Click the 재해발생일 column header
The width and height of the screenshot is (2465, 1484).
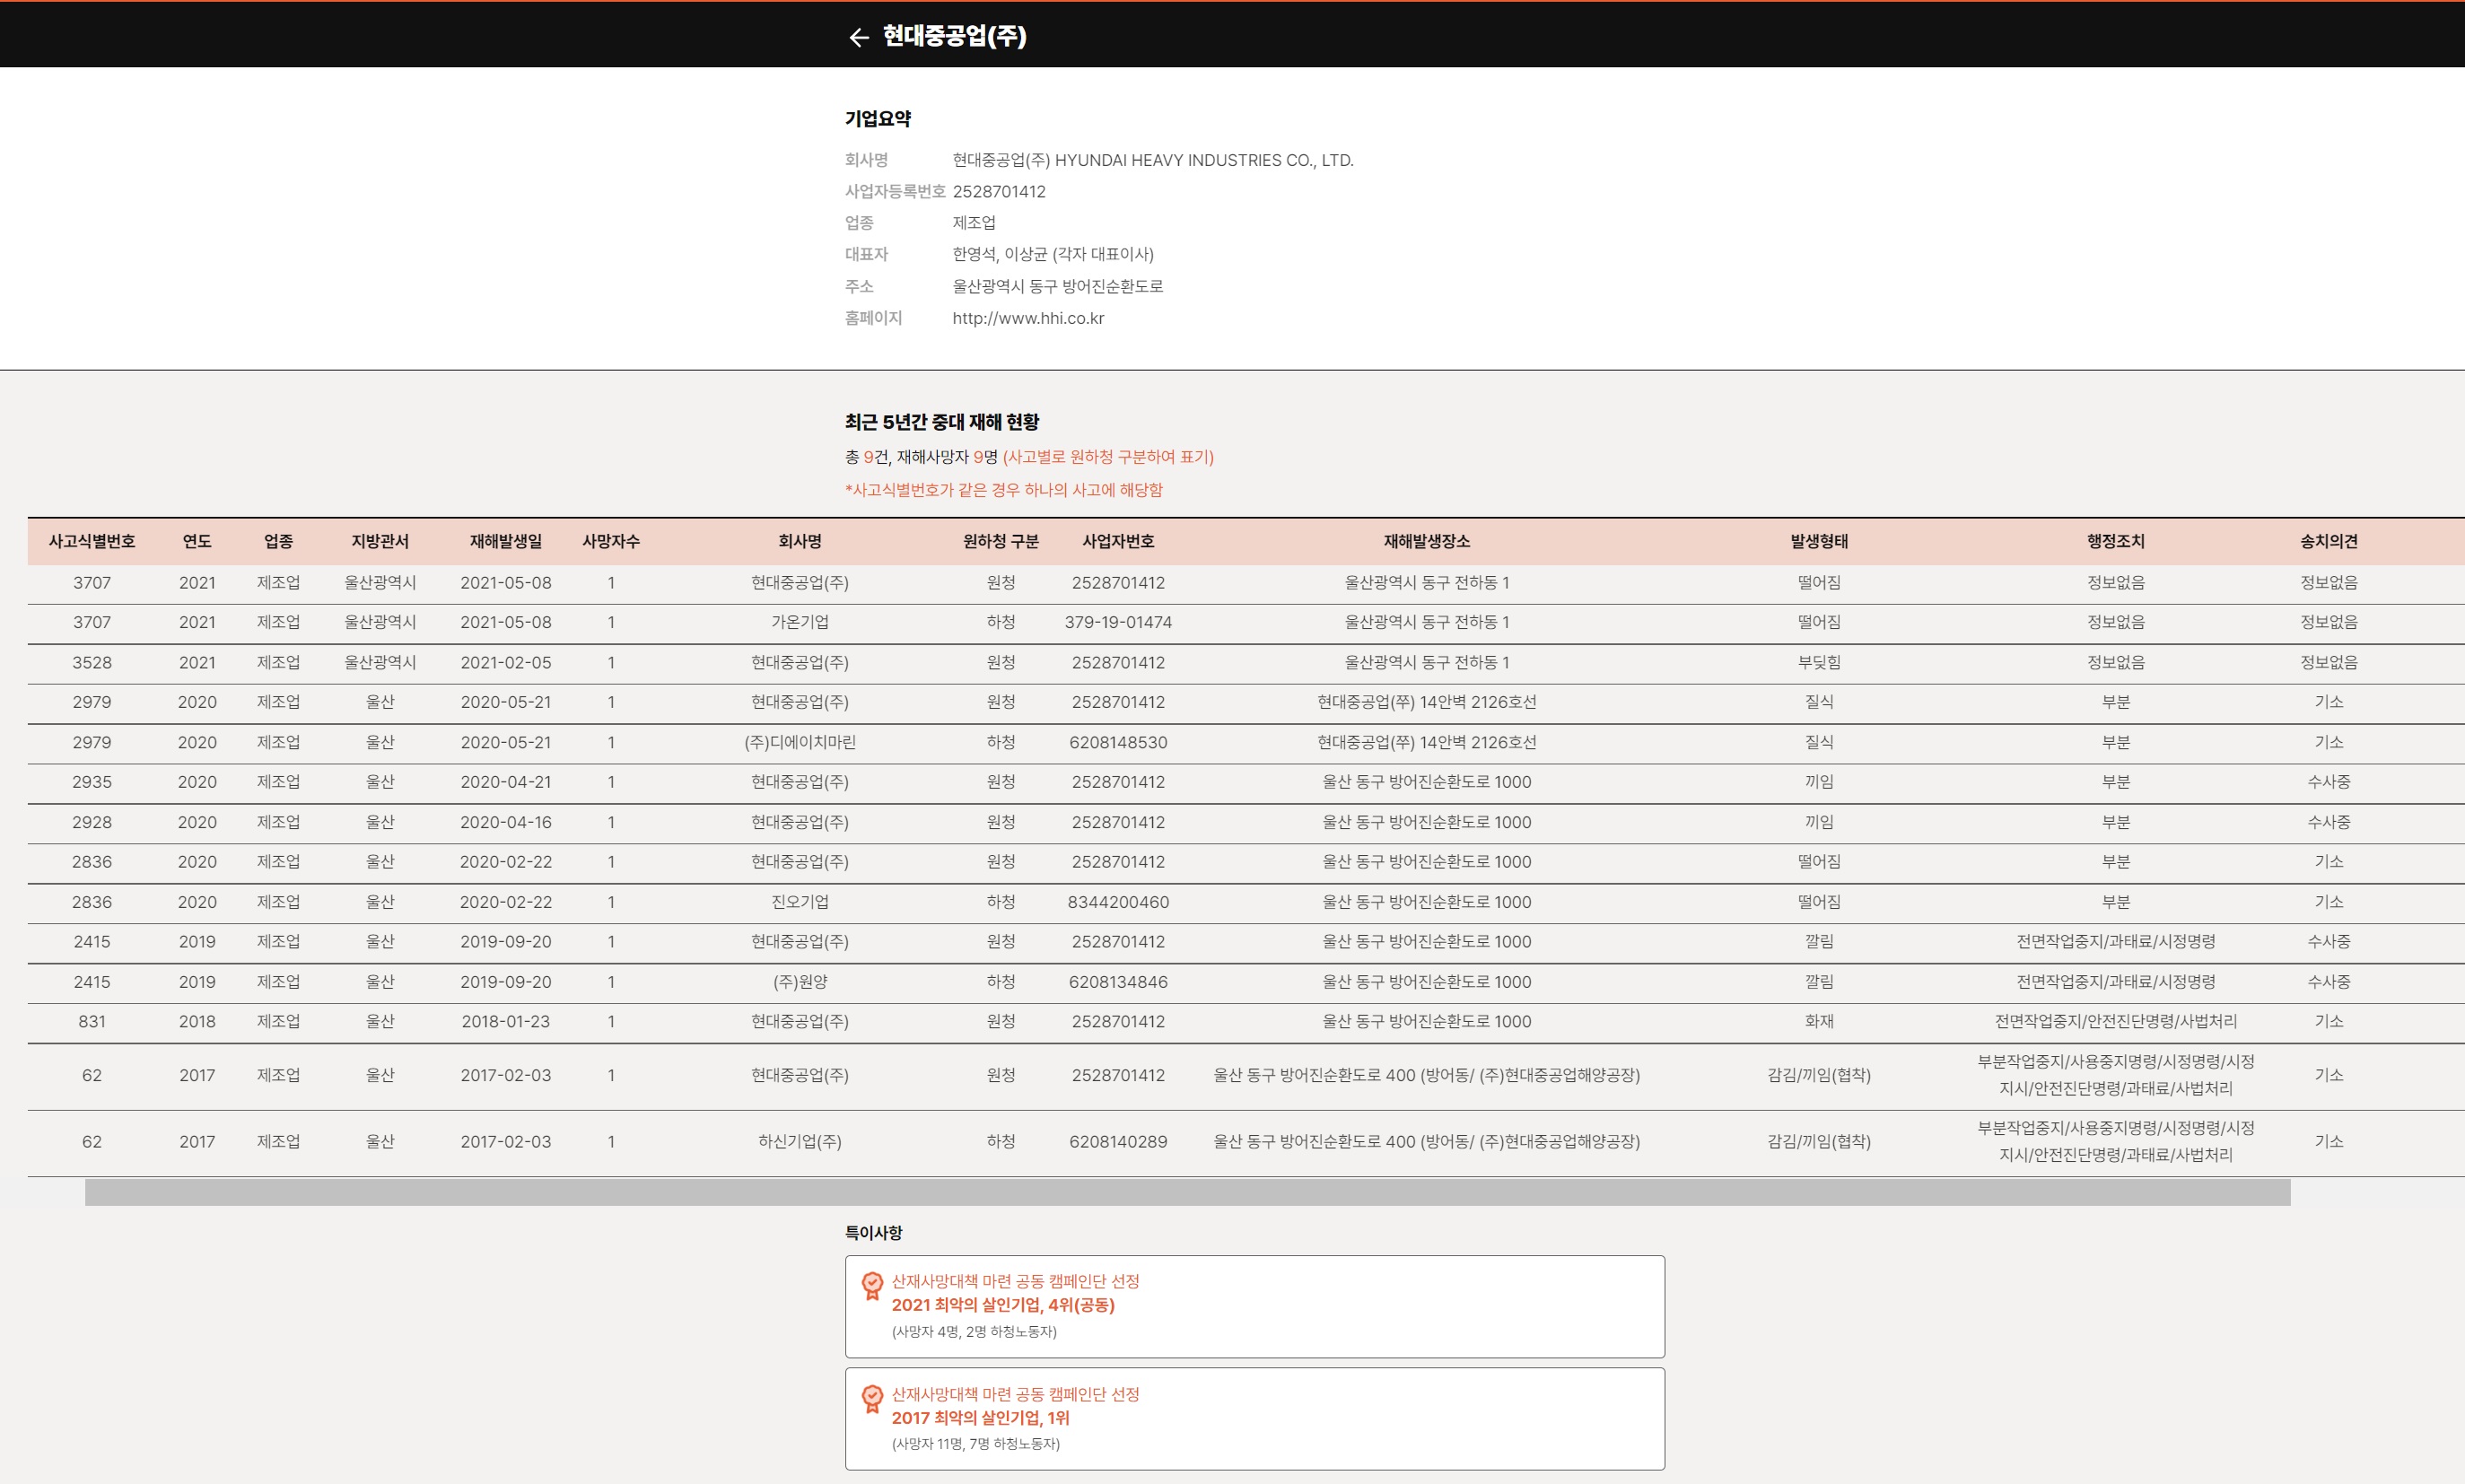(x=505, y=541)
